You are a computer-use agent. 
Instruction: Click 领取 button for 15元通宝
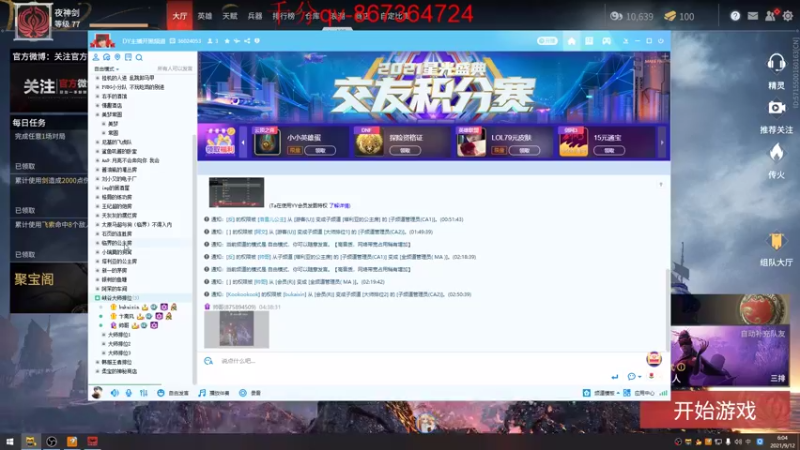(x=609, y=151)
